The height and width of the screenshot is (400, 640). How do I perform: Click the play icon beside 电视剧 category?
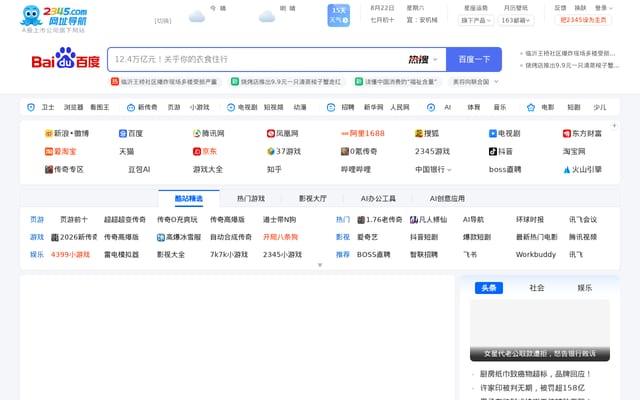pos(231,107)
